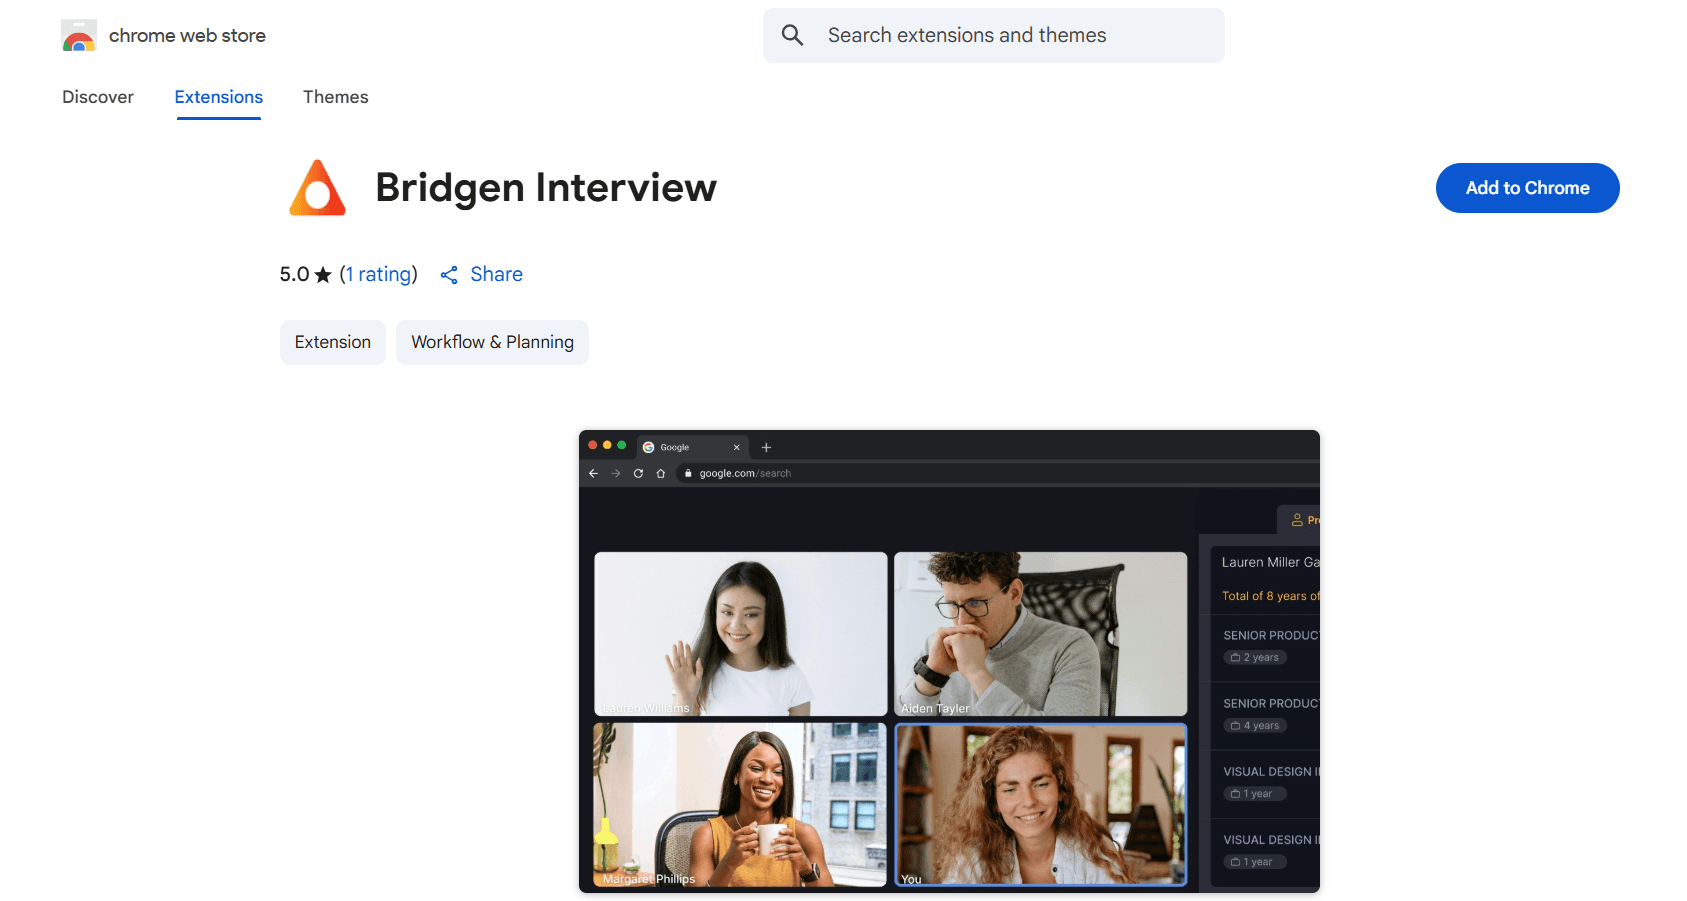Open the 1 rating link
Viewport: 1687px width, 901px height.
coord(379,274)
